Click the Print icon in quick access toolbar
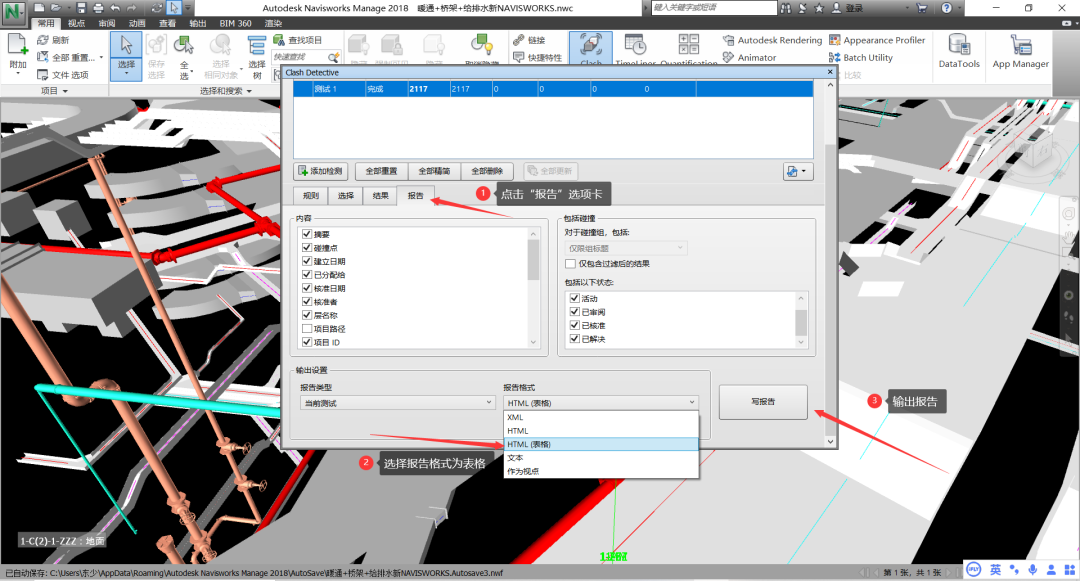Screen dimensions: 1080x581 tap(98, 8)
